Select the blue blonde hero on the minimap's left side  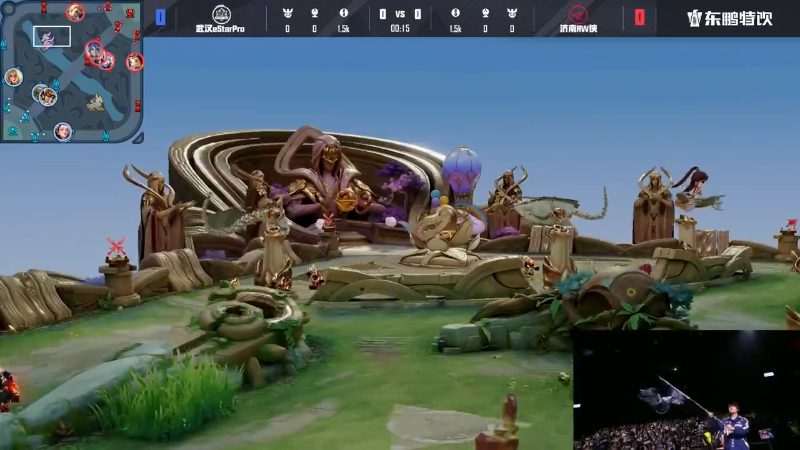tap(14, 77)
